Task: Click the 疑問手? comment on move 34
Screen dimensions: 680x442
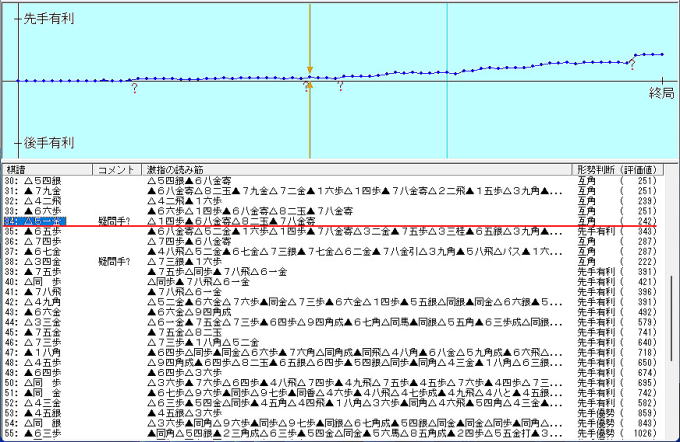Action: tap(115, 221)
